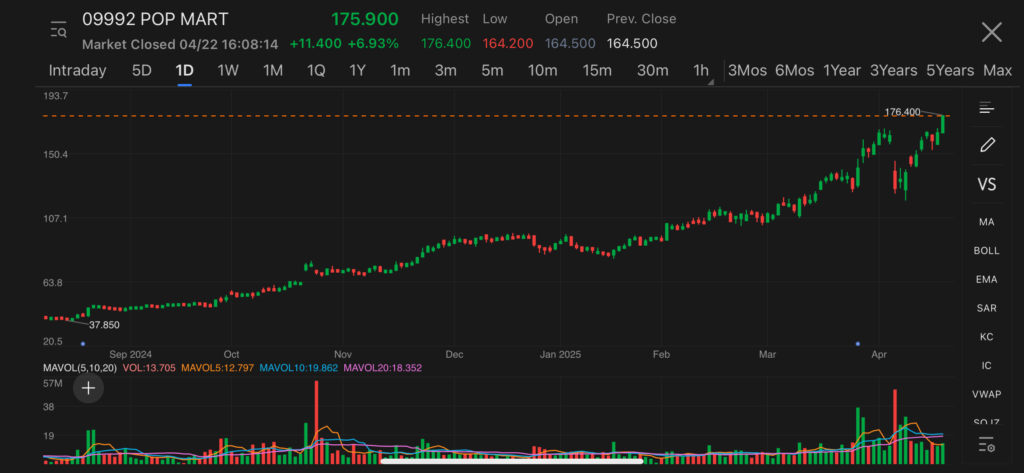Open indicator list settings icon
The width and height of the screenshot is (1024, 473).
pyautogui.click(x=987, y=445)
